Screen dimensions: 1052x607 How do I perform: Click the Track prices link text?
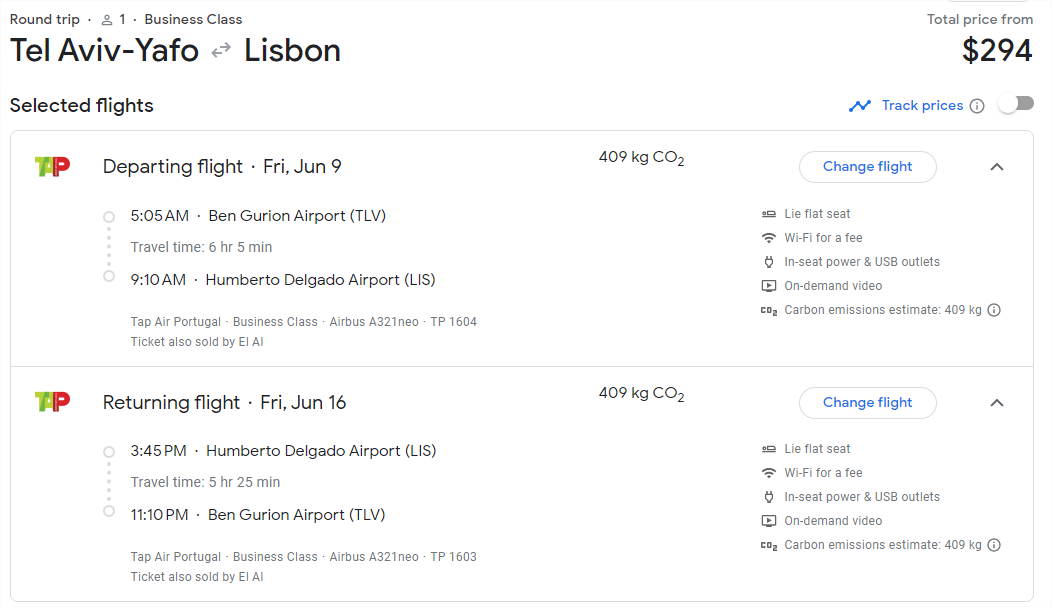pos(922,105)
